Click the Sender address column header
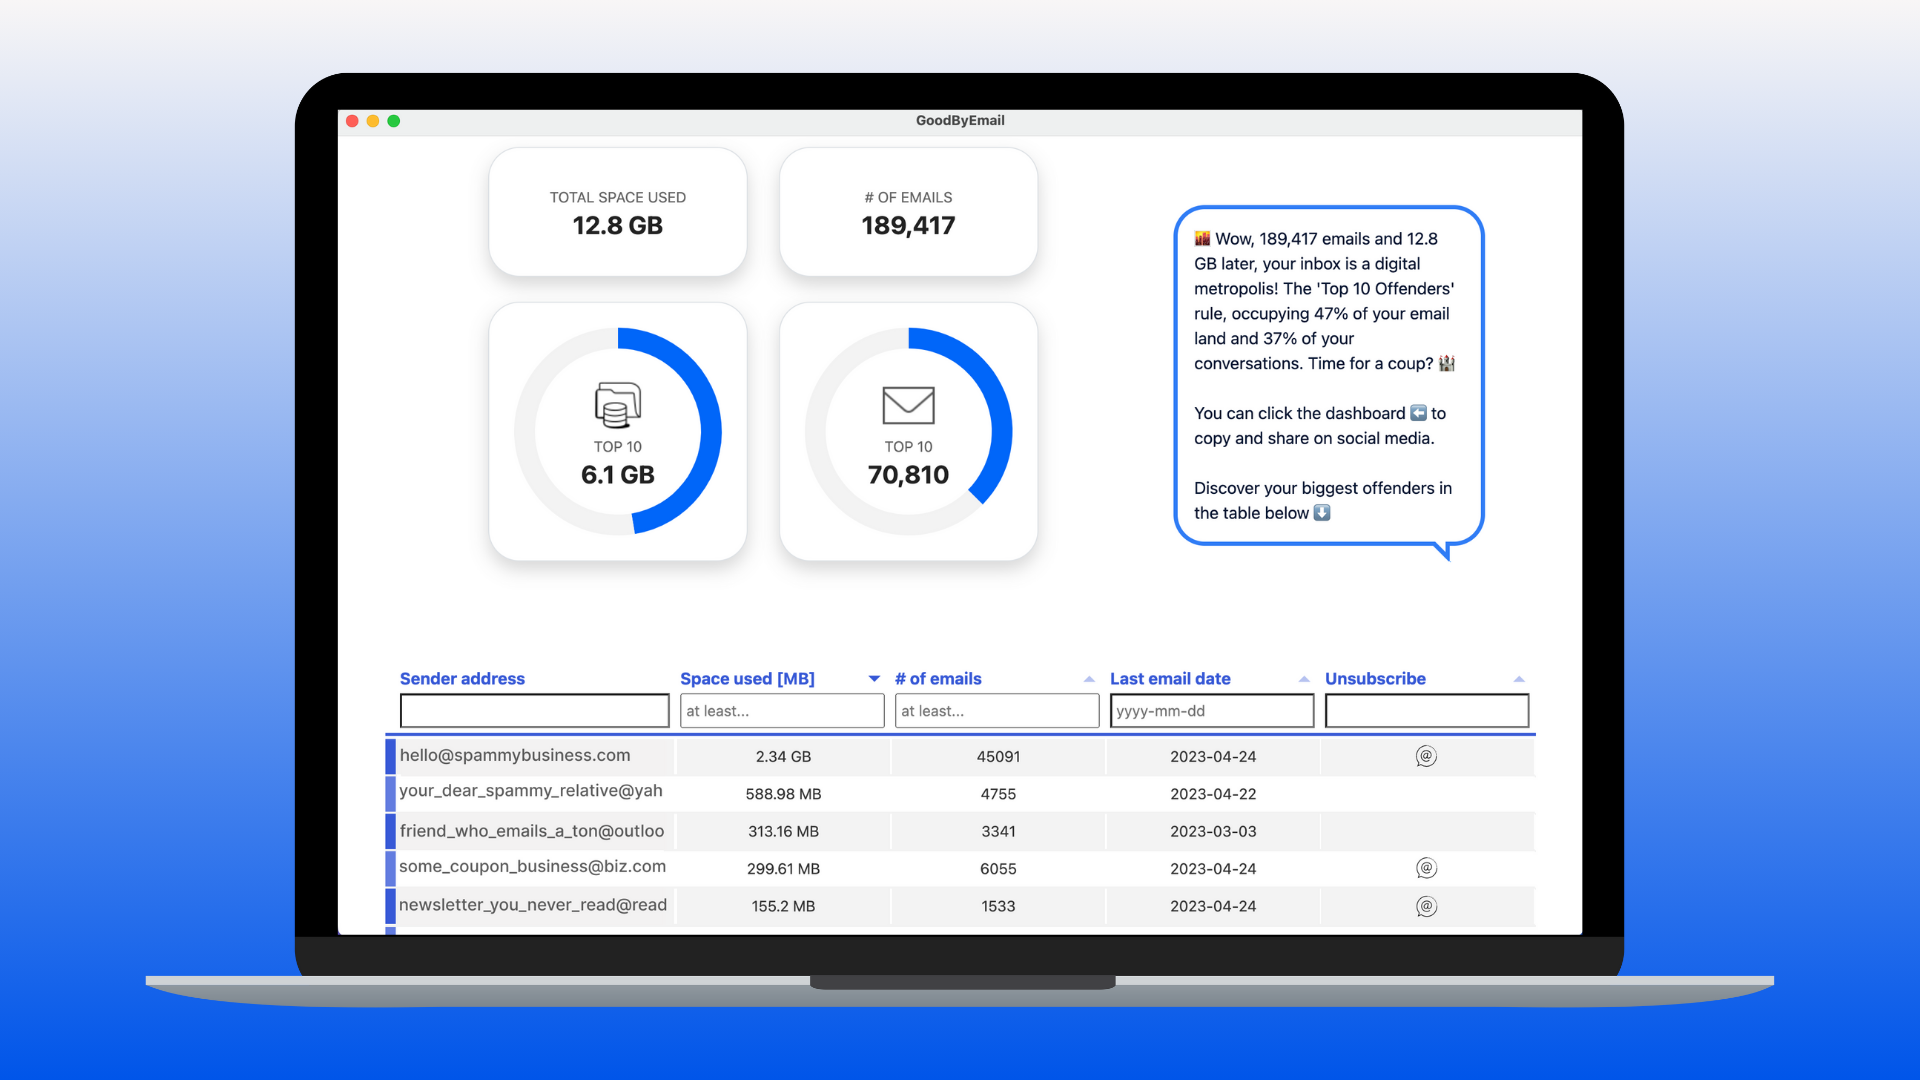This screenshot has height=1080, width=1920. point(462,679)
